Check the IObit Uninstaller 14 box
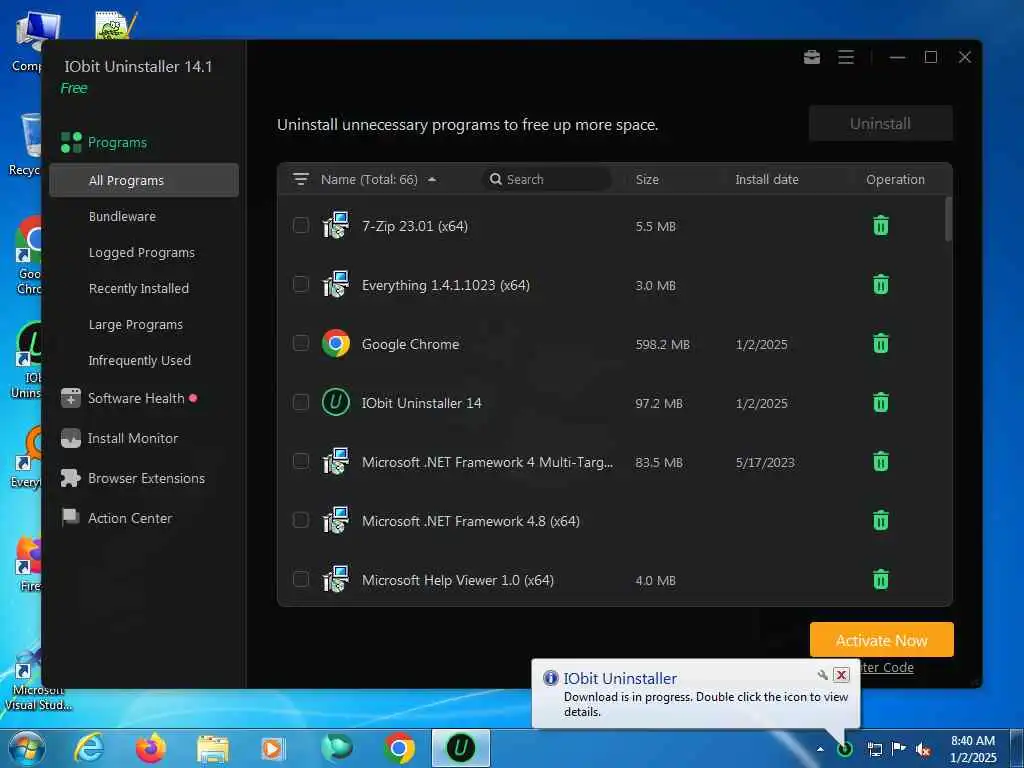1024x768 pixels. (300, 402)
